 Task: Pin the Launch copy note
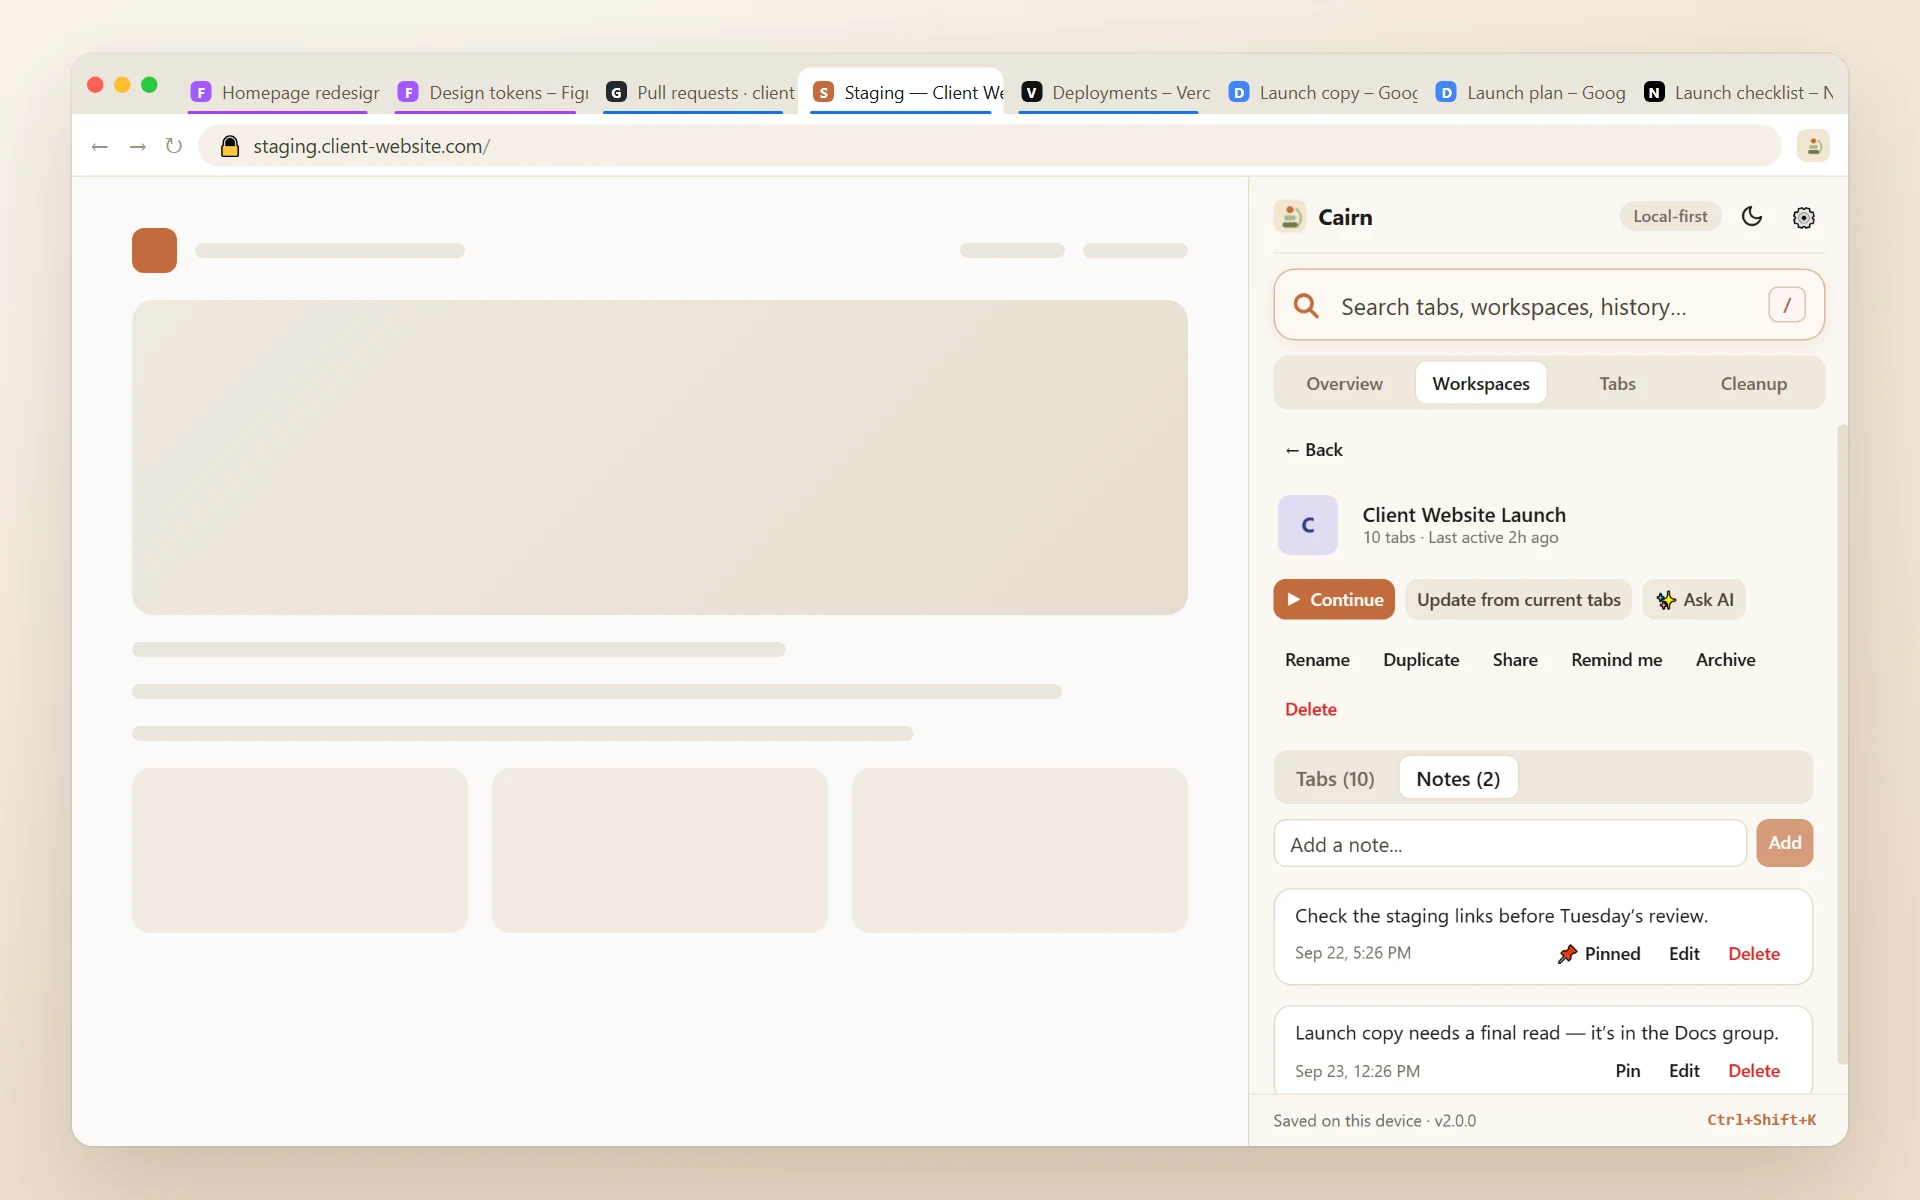1627,1071
